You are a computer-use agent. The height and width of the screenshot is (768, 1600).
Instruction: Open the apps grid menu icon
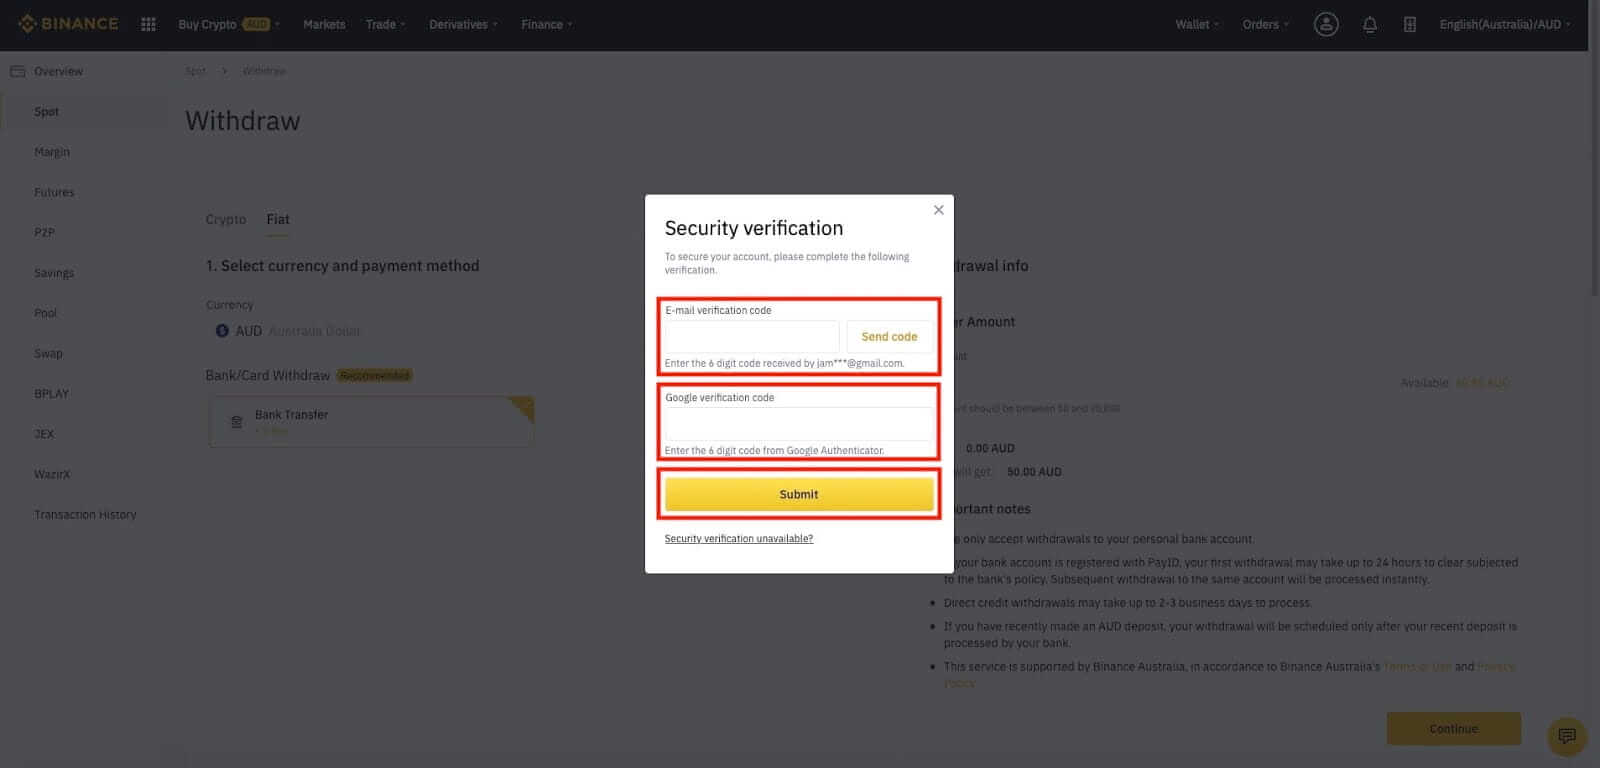(x=148, y=24)
